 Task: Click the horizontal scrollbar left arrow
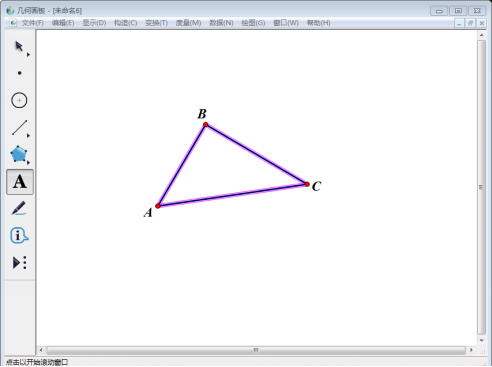[41, 350]
